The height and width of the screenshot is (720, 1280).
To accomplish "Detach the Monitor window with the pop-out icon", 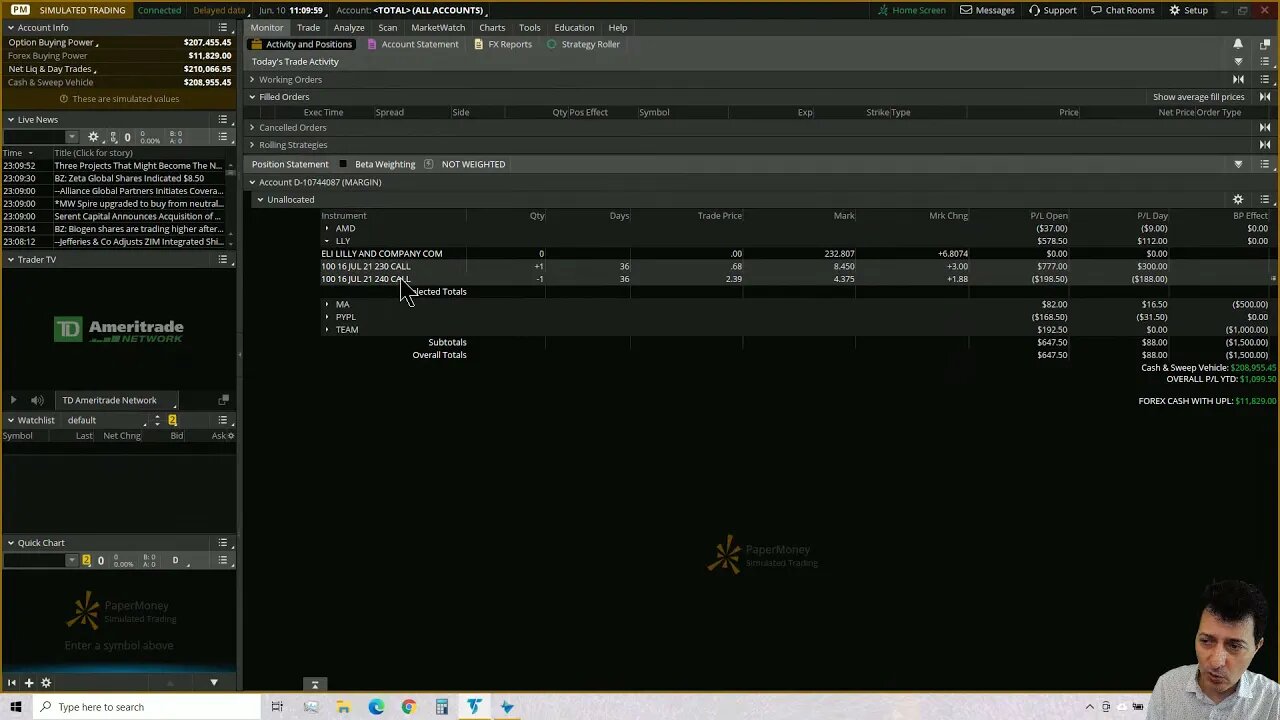I will (x=1265, y=44).
